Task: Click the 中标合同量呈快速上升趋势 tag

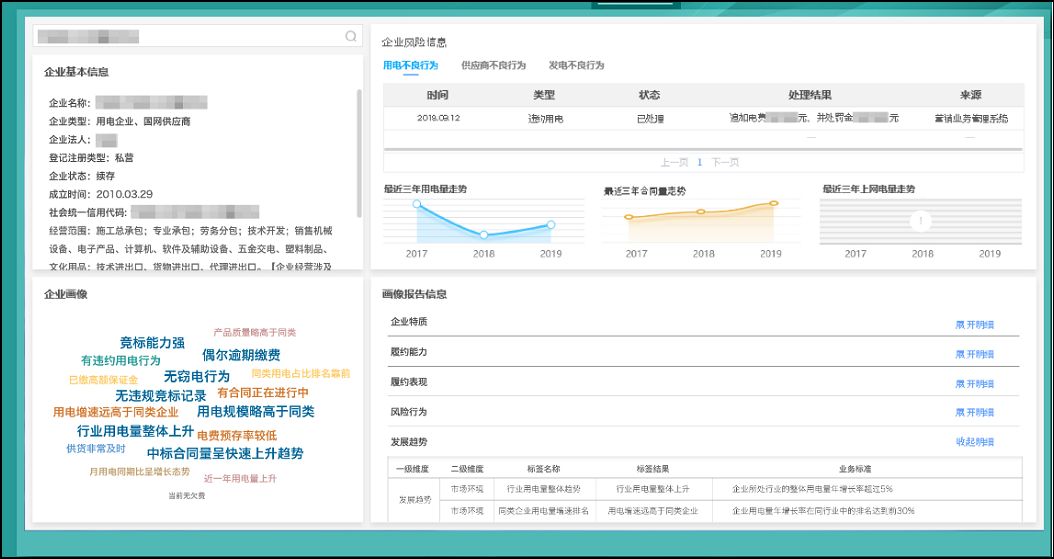Action: point(225,453)
